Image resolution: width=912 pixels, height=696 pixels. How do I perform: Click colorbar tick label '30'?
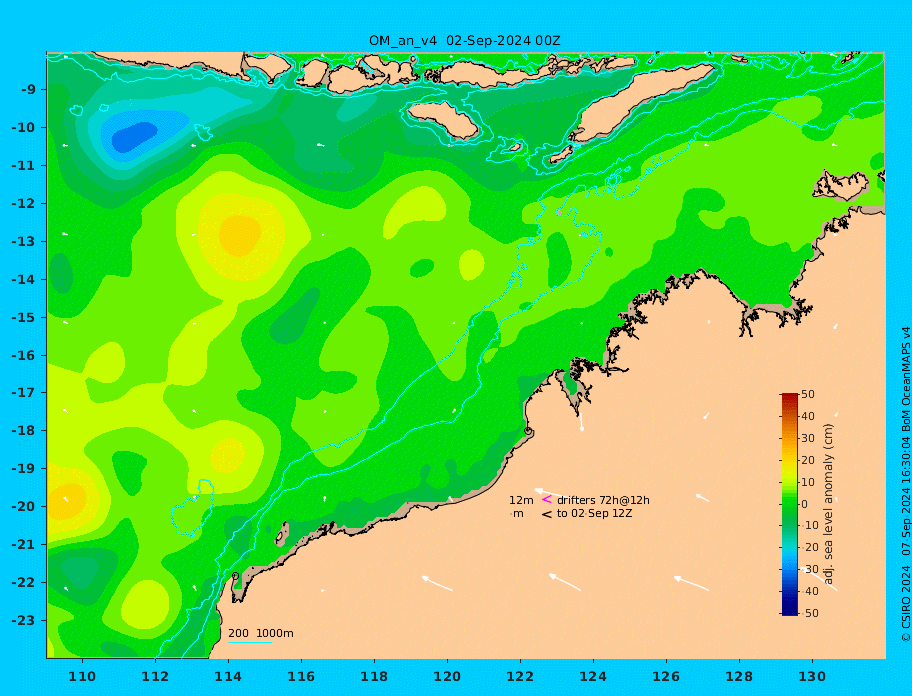coord(808,438)
